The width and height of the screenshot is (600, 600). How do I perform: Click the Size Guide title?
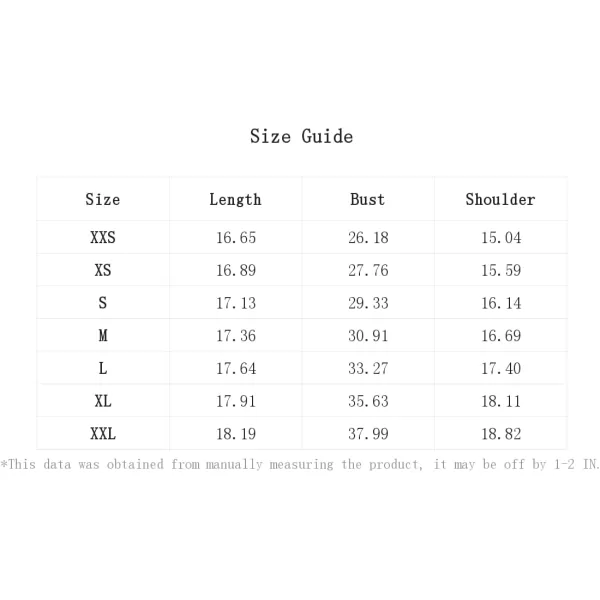tap(301, 136)
